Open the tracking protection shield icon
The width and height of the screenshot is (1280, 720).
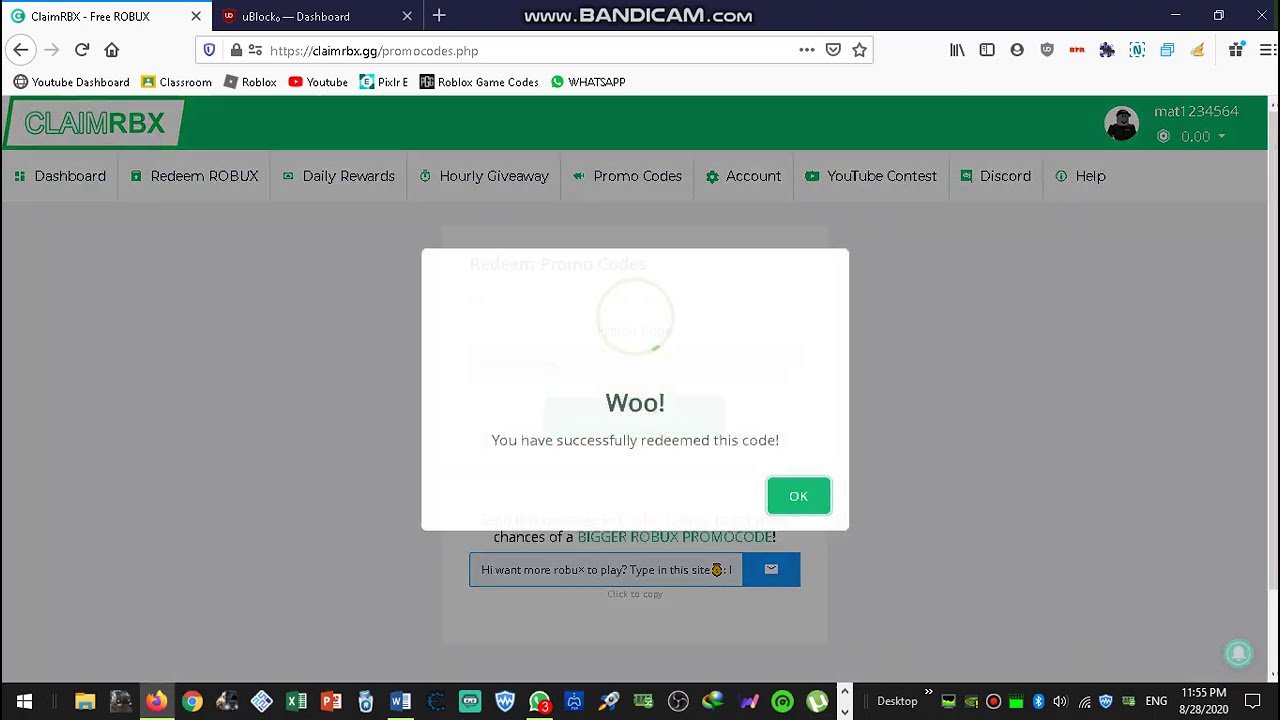point(209,50)
